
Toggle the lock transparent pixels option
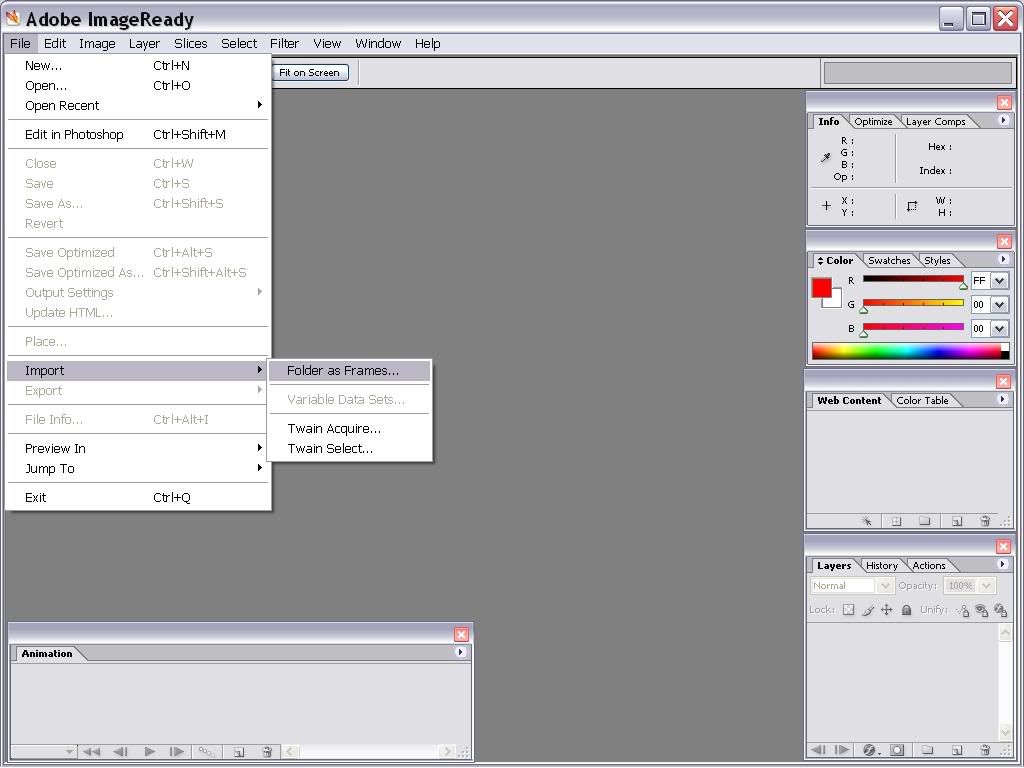848,610
